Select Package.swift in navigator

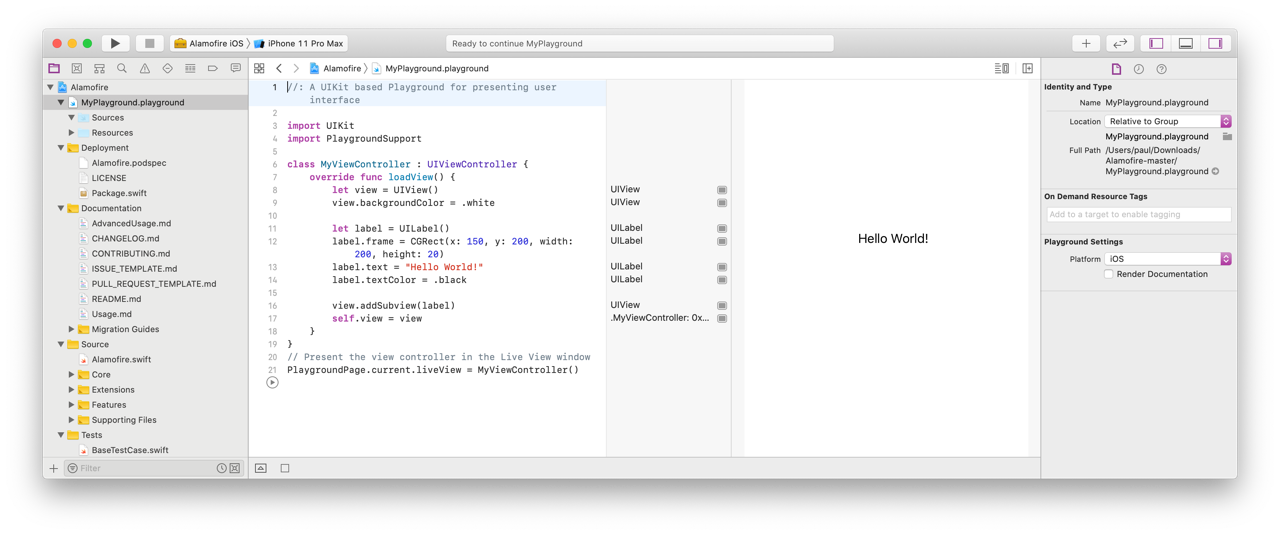(x=119, y=193)
